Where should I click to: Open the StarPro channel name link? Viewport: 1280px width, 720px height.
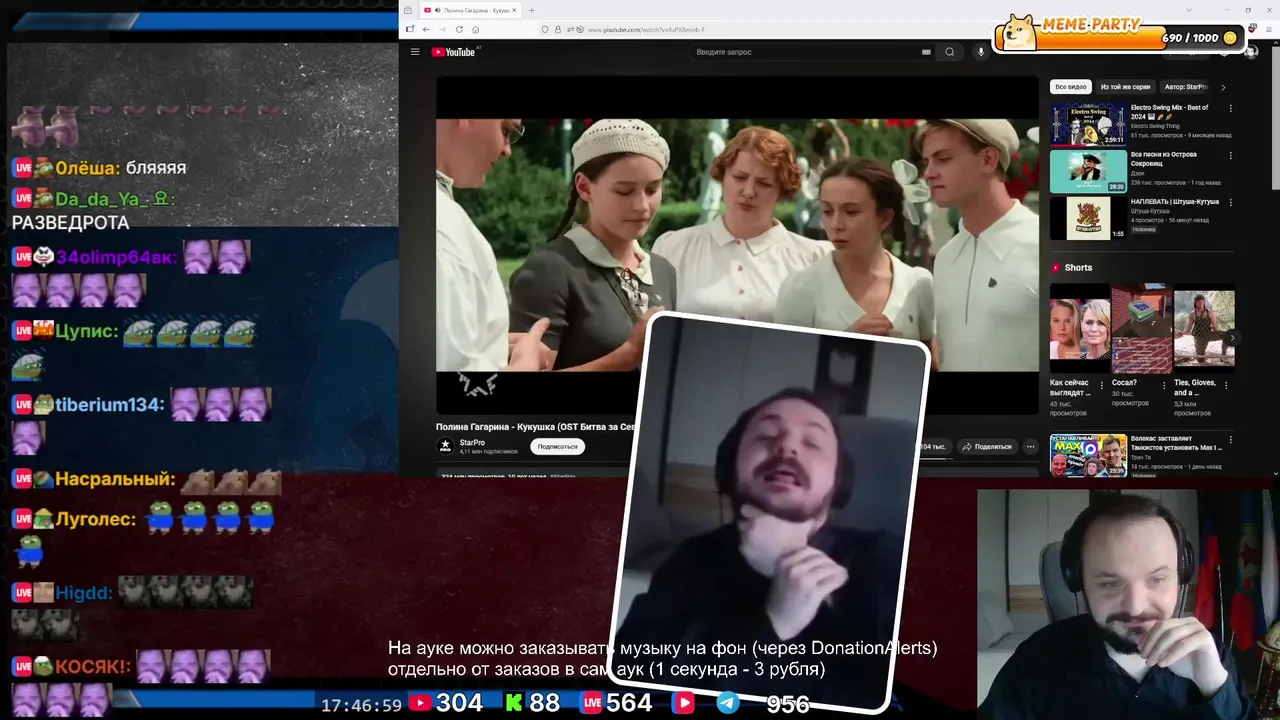tap(472, 442)
